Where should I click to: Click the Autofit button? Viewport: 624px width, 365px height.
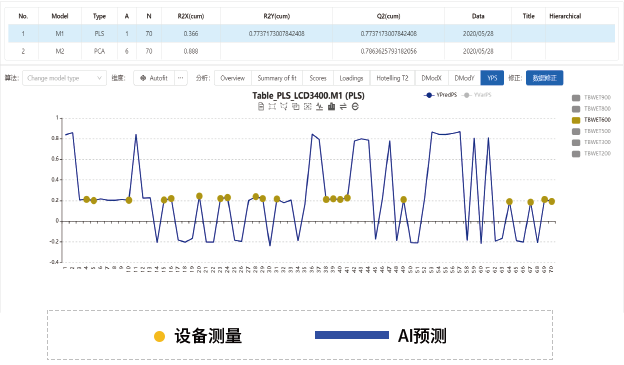154,78
